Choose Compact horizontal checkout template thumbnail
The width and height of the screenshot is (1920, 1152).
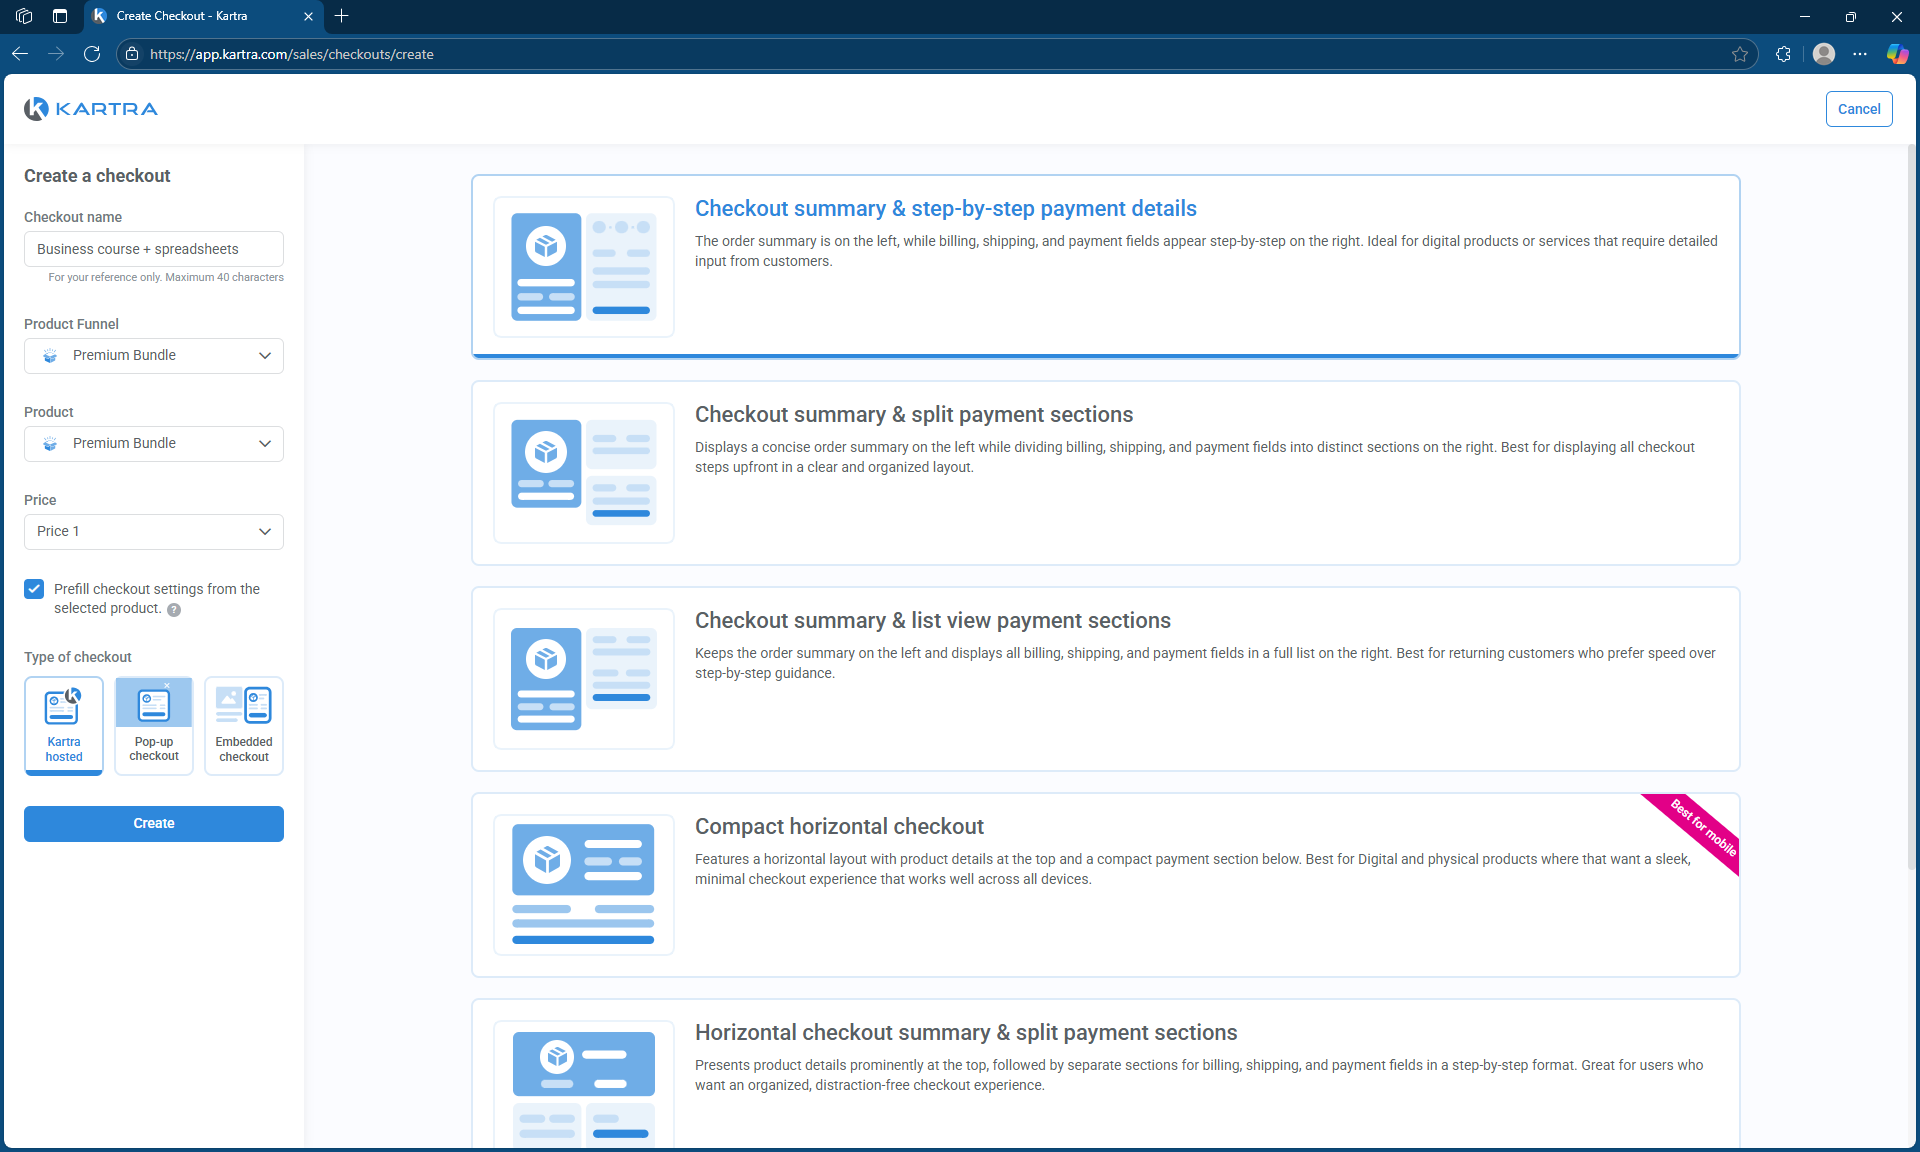[584, 884]
